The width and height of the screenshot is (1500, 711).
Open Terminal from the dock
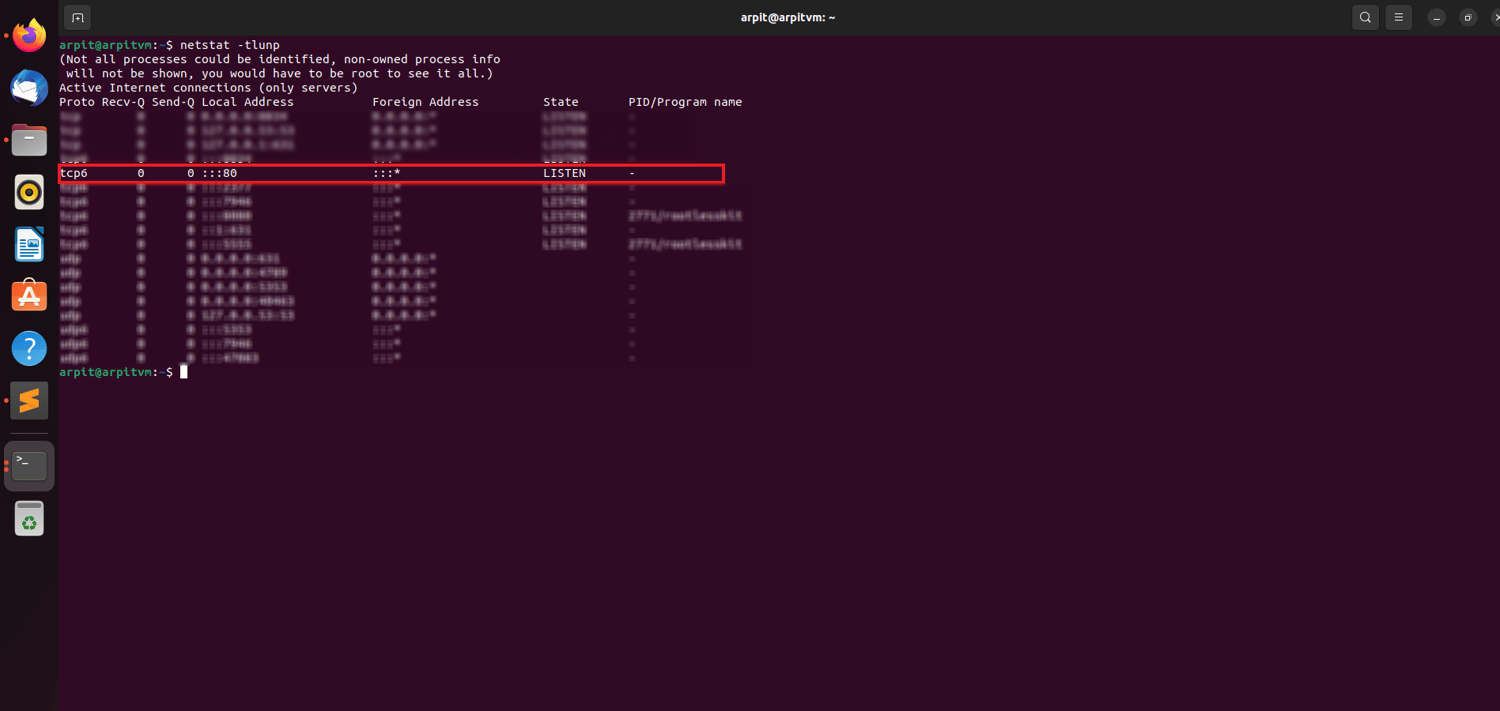[x=29, y=465]
